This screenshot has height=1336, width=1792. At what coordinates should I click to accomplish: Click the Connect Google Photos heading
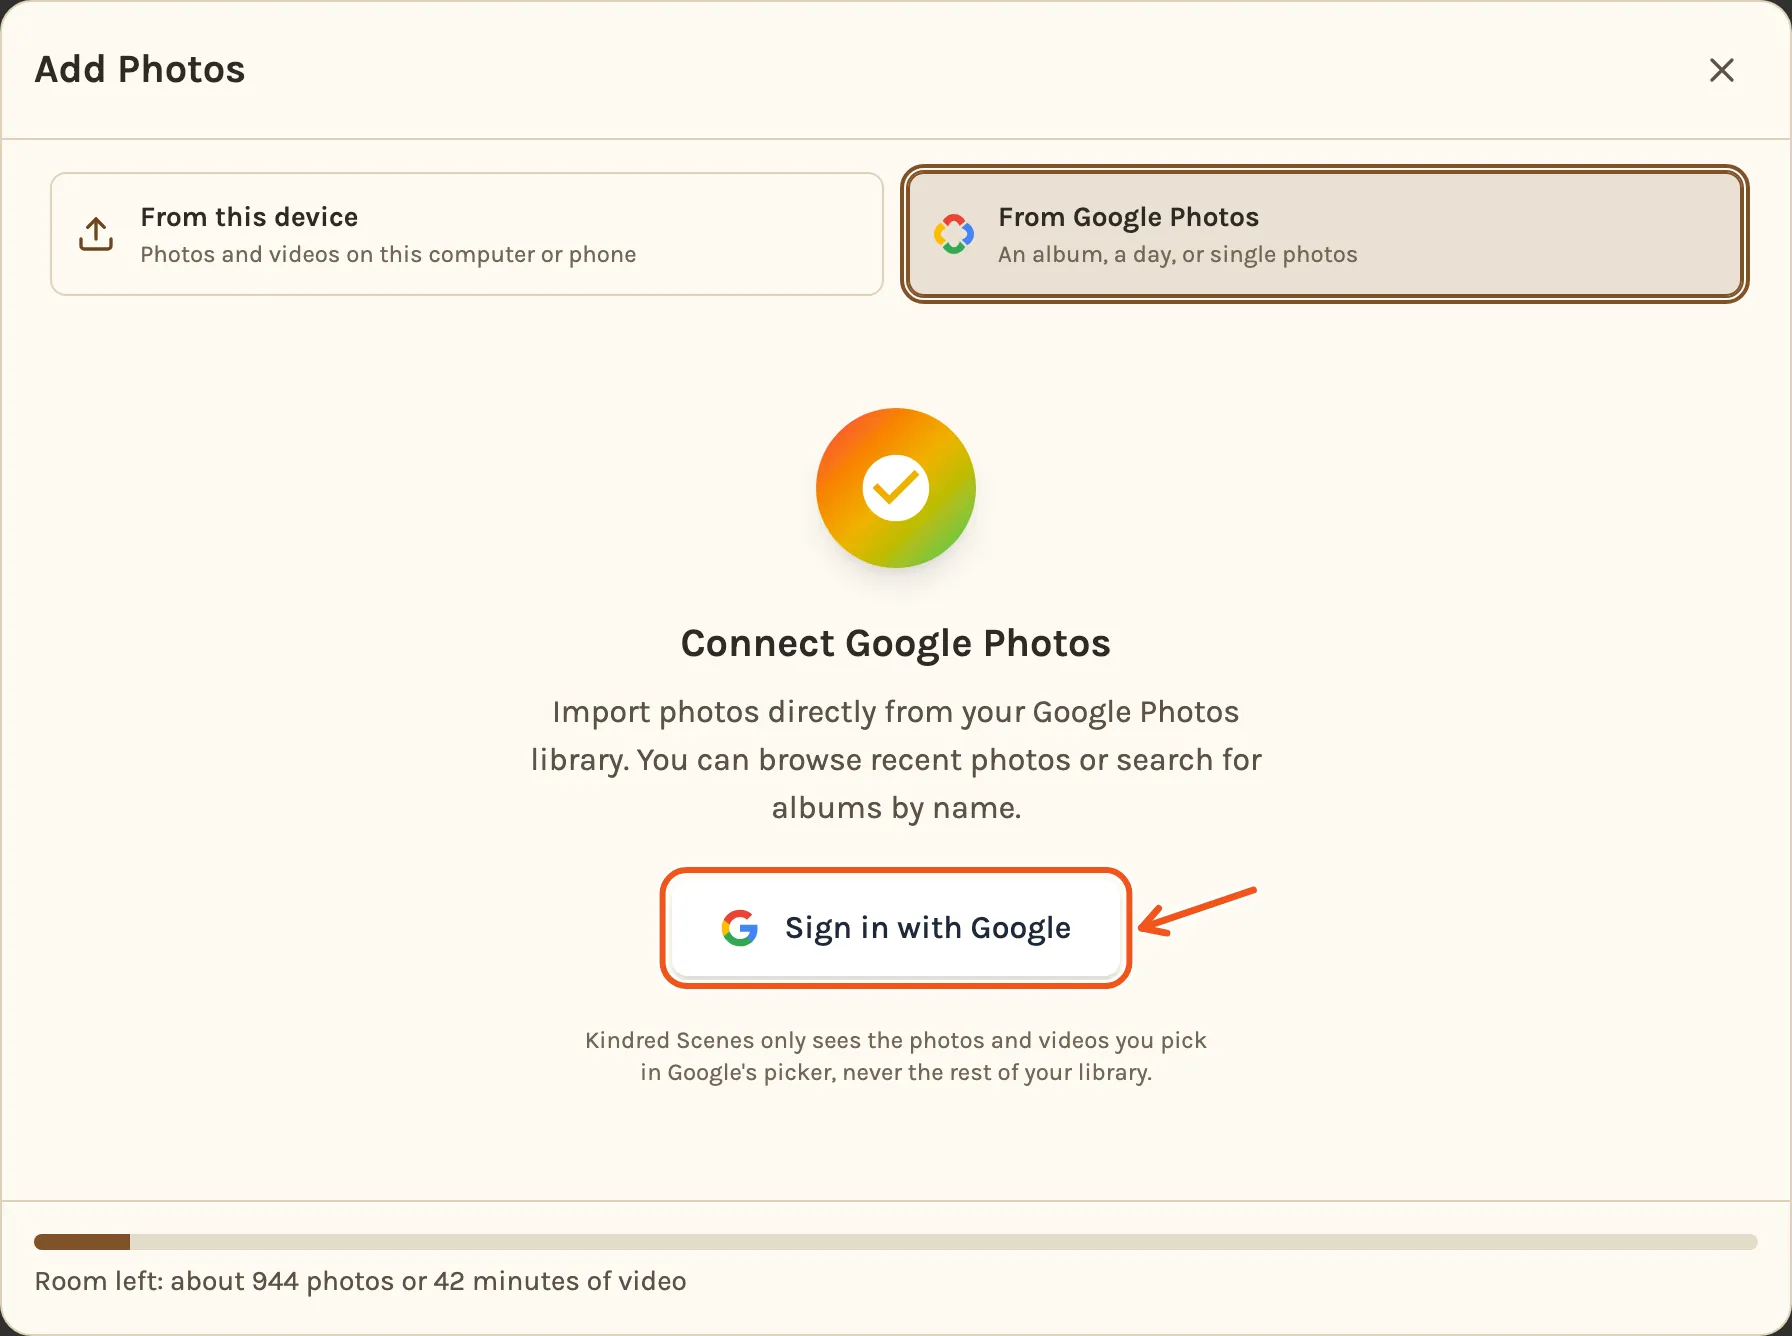(896, 643)
